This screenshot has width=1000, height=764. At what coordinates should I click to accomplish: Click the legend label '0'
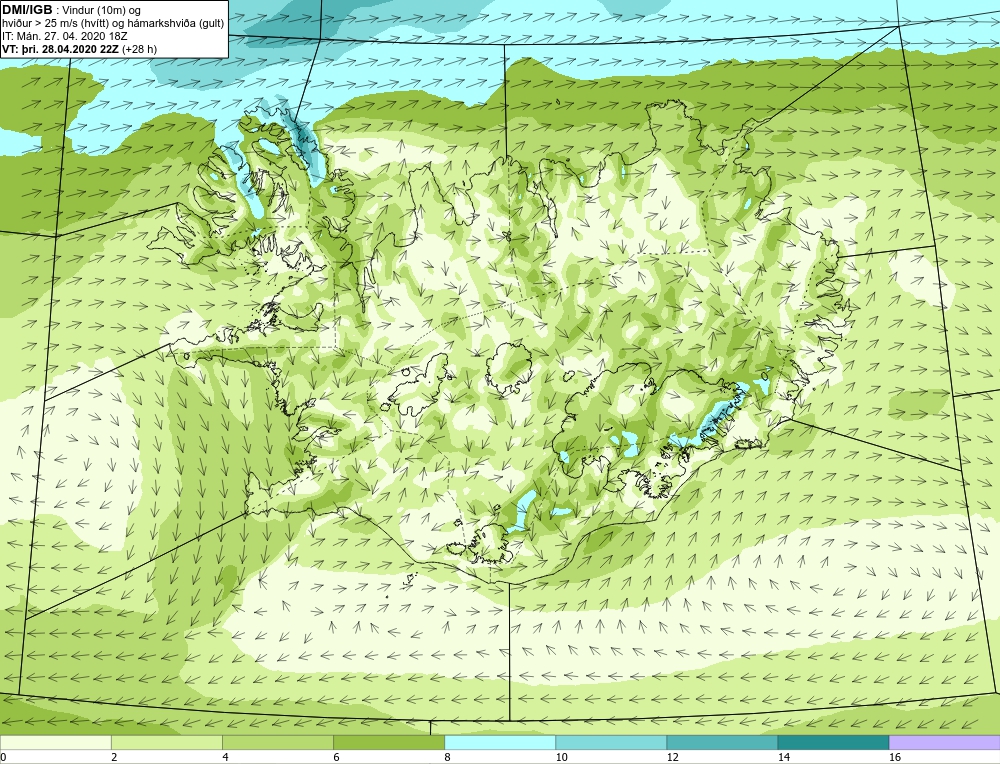(x=3, y=757)
